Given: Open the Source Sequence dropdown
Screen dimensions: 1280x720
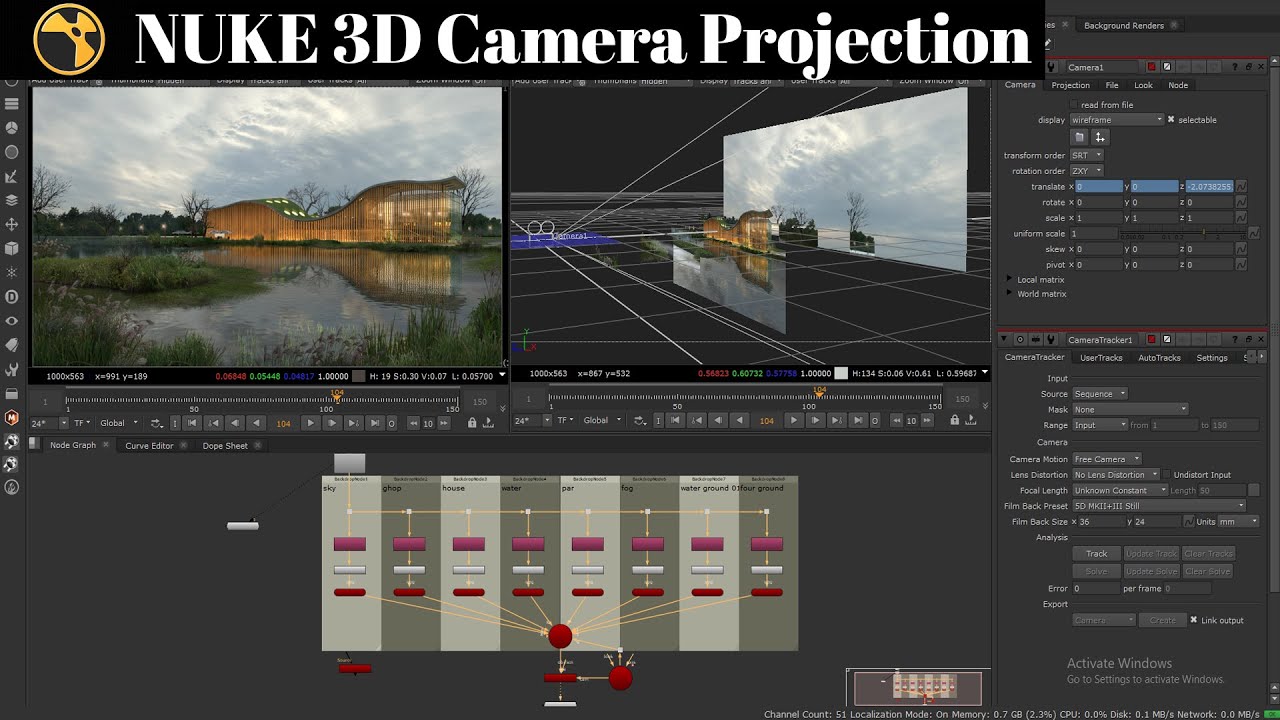Looking at the screenshot, I should coord(1100,394).
